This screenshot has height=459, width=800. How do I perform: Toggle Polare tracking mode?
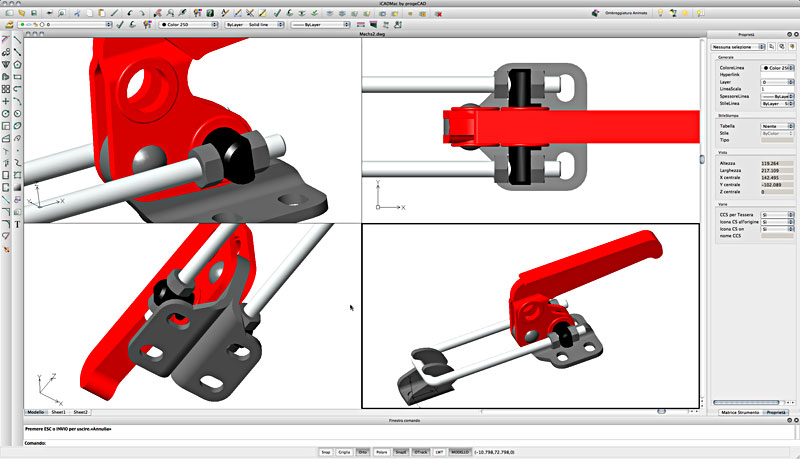tap(382, 452)
